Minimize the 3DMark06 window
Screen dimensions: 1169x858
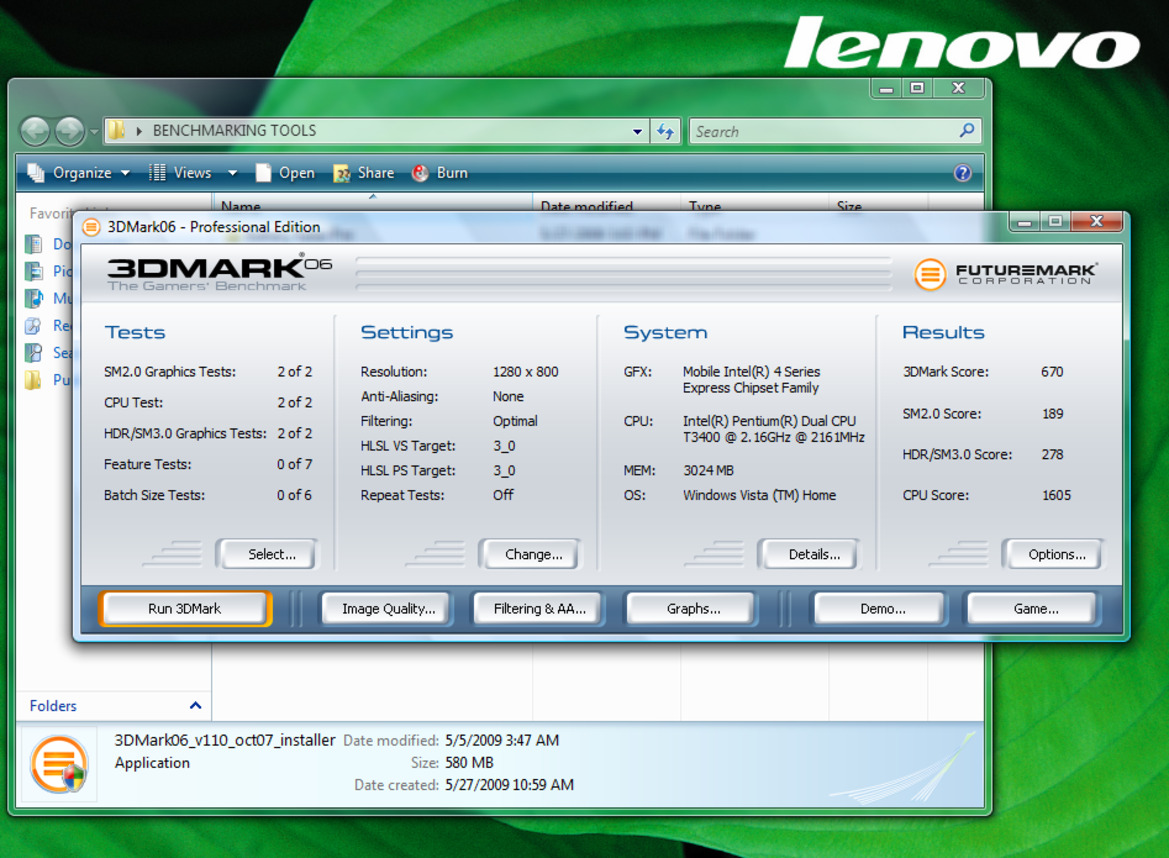(1025, 221)
